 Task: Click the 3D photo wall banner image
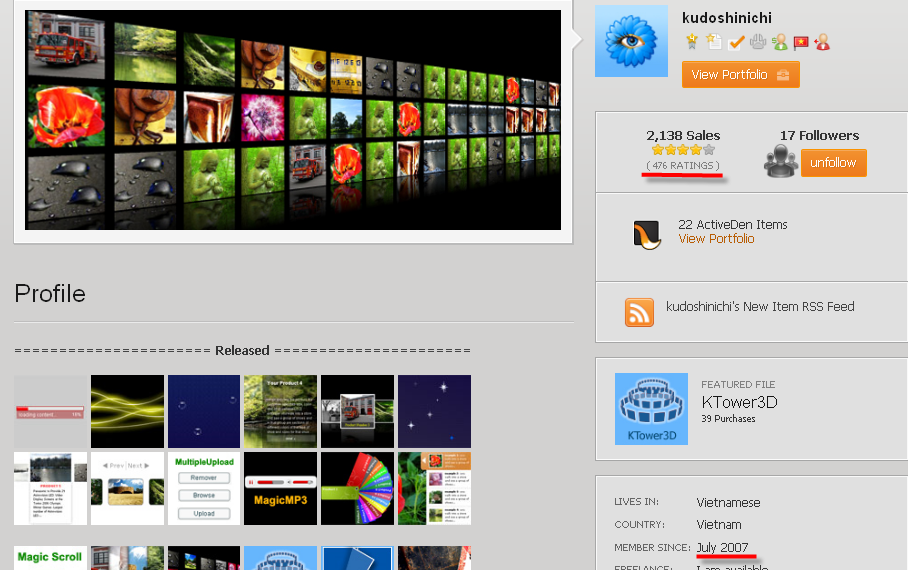293,120
